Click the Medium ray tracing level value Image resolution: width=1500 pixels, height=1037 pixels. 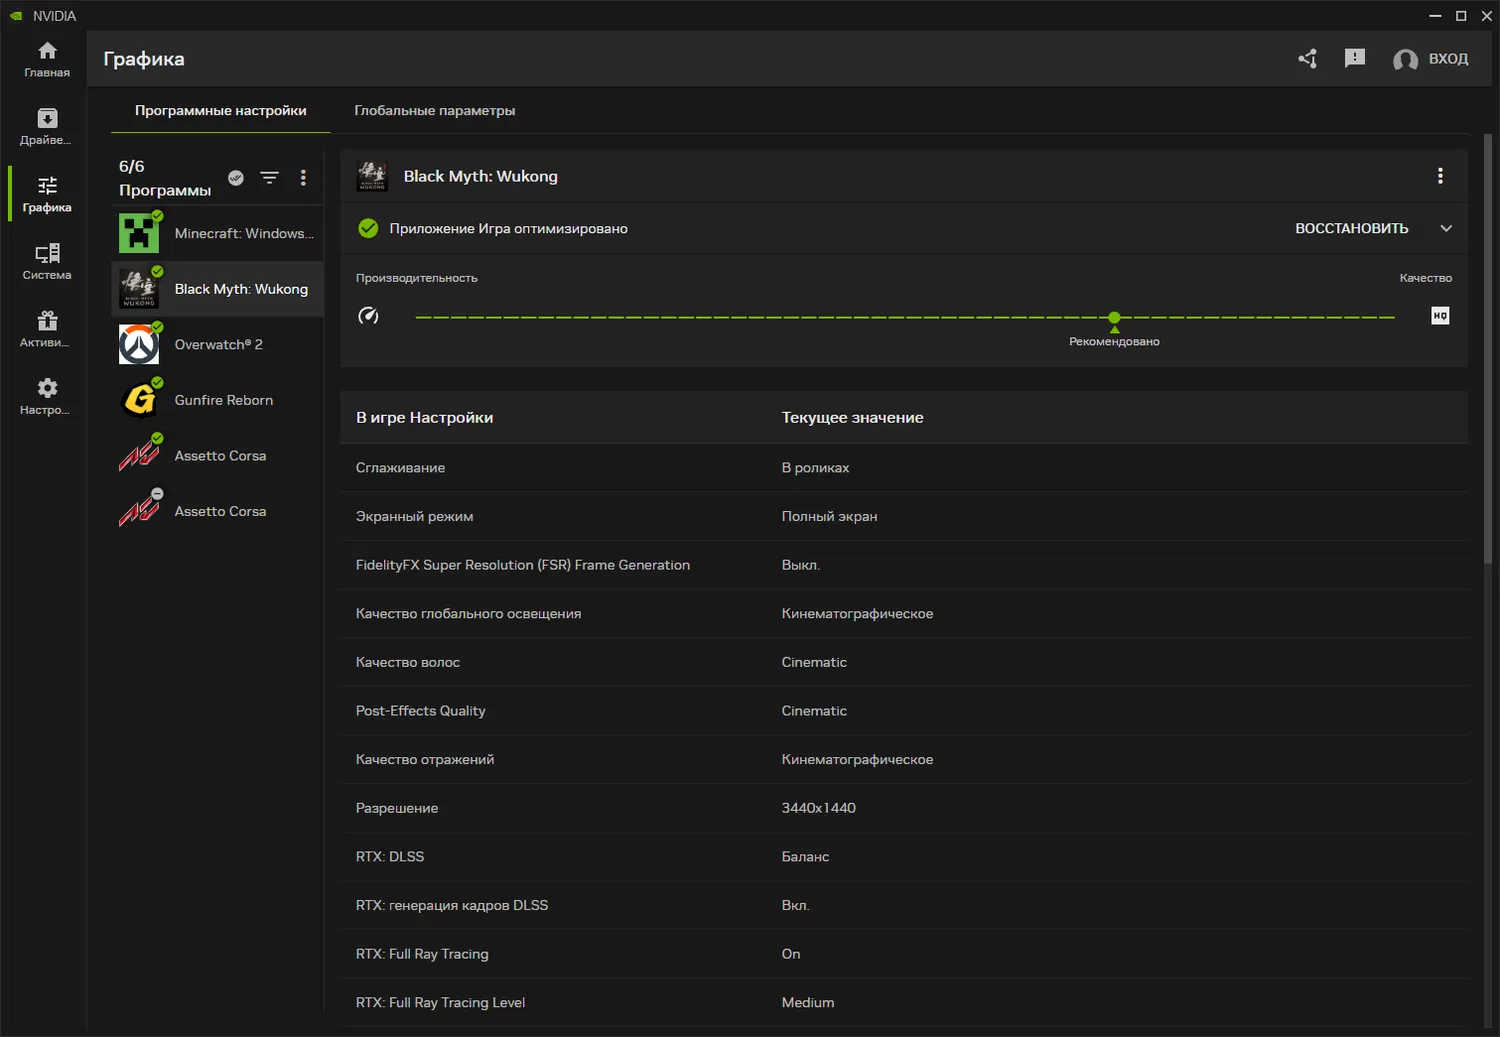[808, 1003]
